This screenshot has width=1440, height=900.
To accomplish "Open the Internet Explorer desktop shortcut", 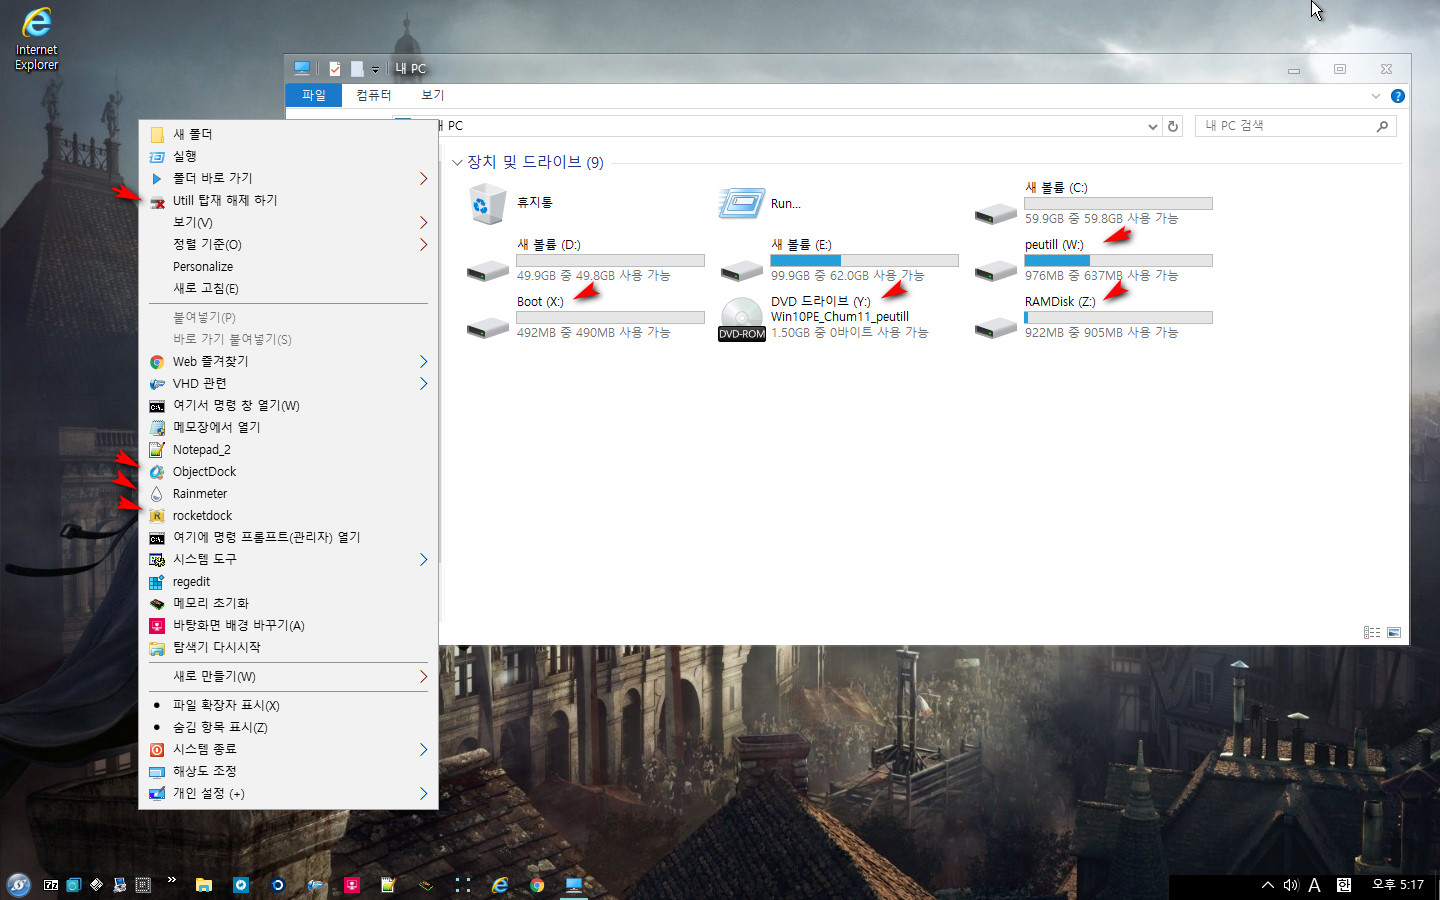I will (x=36, y=38).
